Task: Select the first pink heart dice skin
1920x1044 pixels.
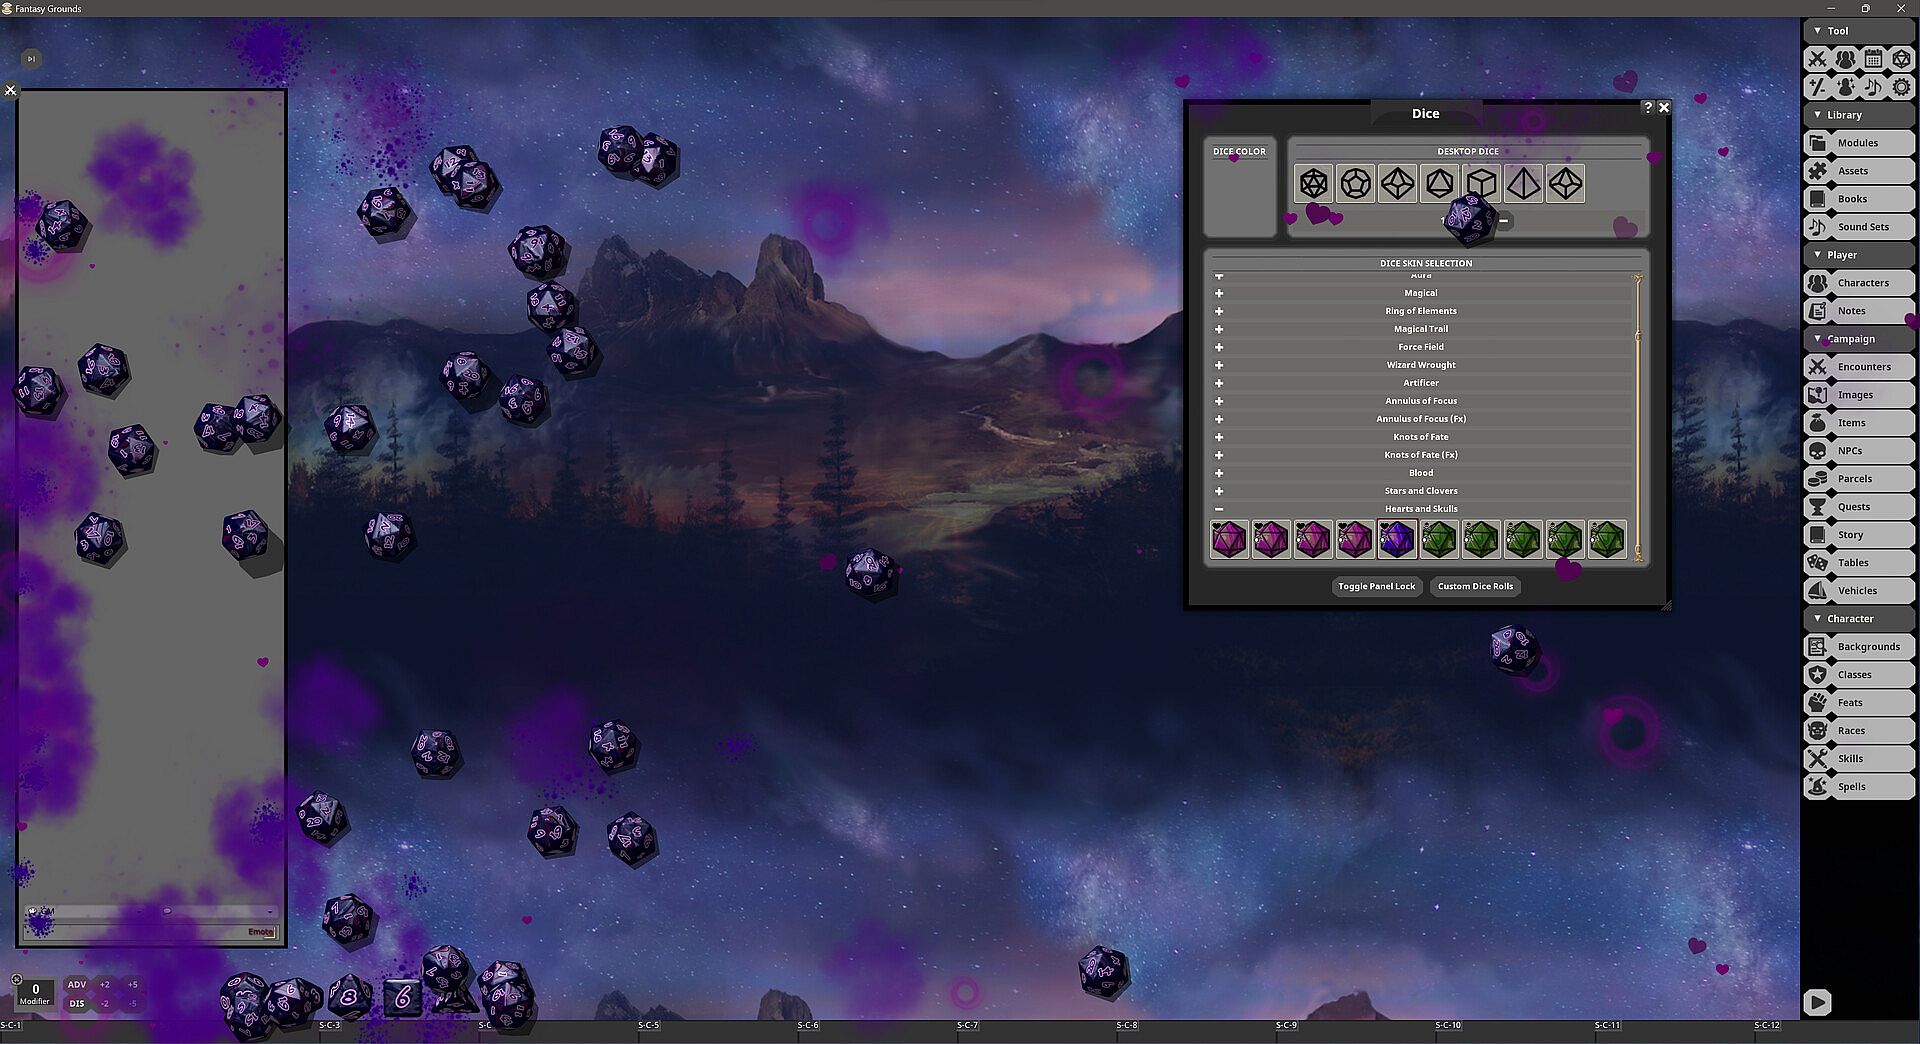Action: 1229,539
